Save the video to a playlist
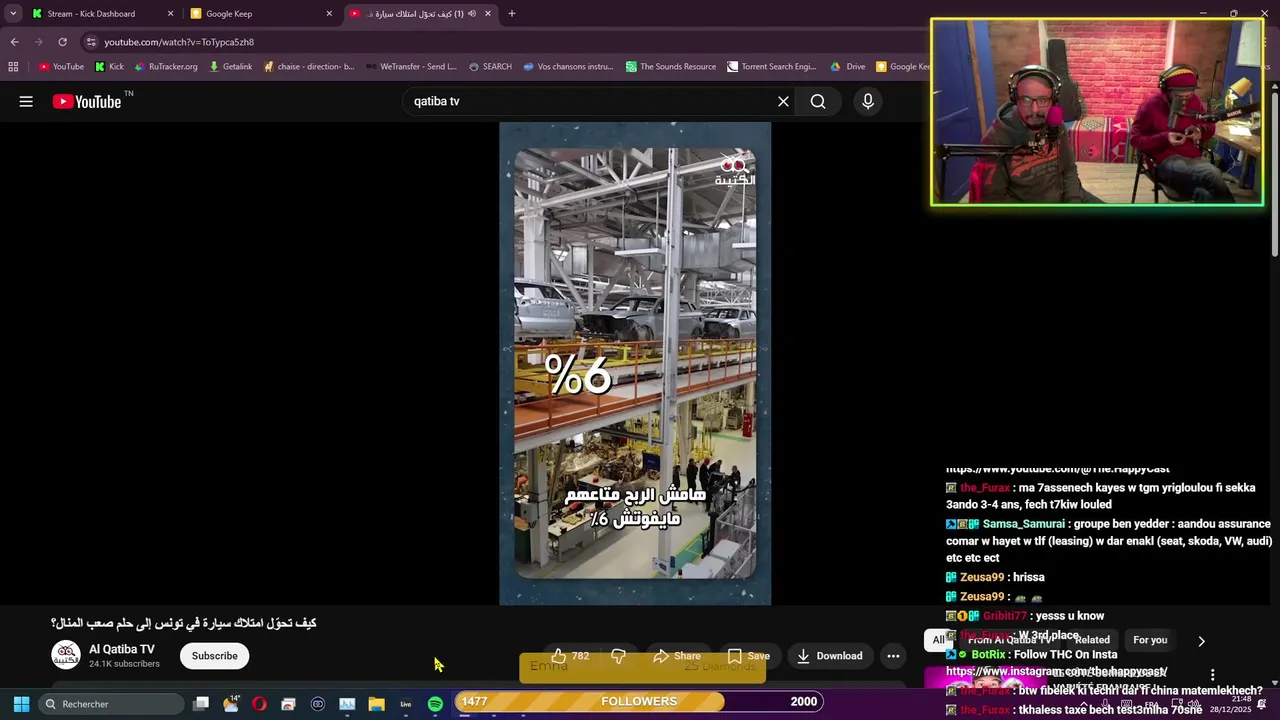Viewport: 1280px width, 720px height. 748,656
